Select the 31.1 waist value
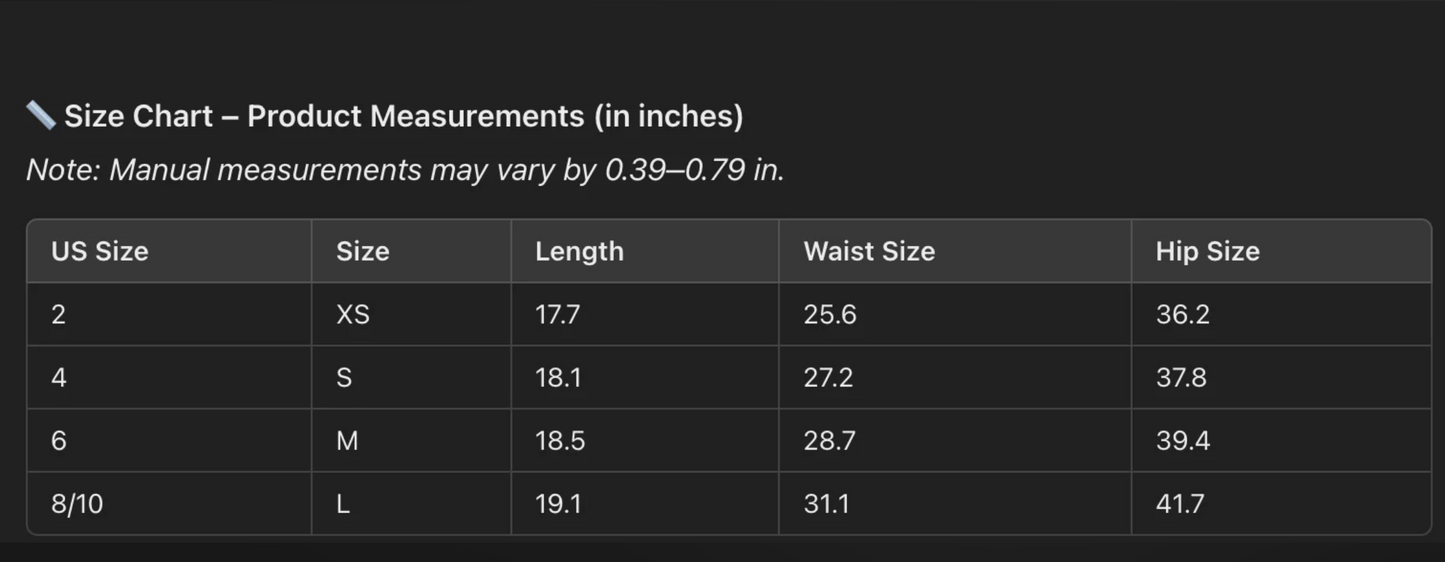This screenshot has height=562, width=1445. (826, 504)
